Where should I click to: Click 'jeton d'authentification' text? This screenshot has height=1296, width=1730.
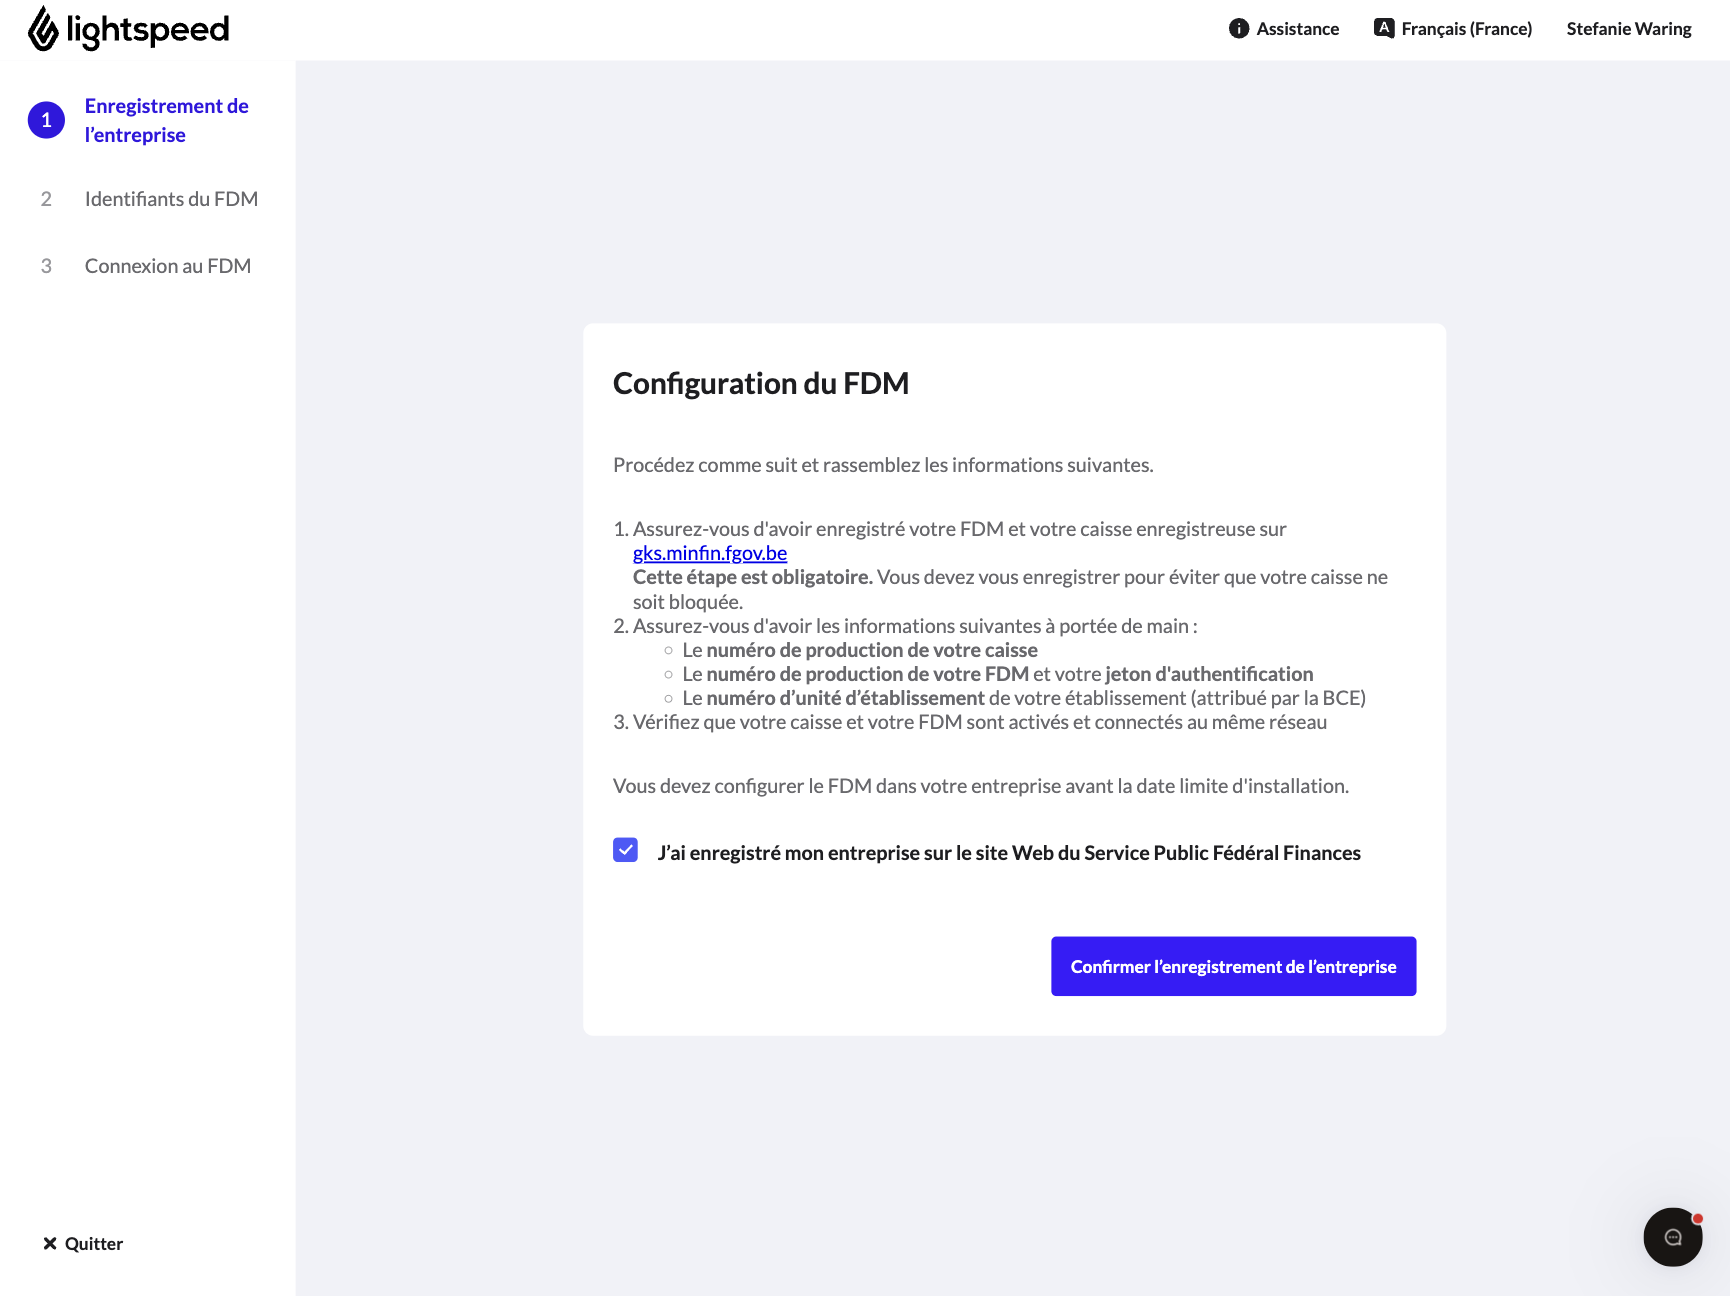(x=1209, y=674)
